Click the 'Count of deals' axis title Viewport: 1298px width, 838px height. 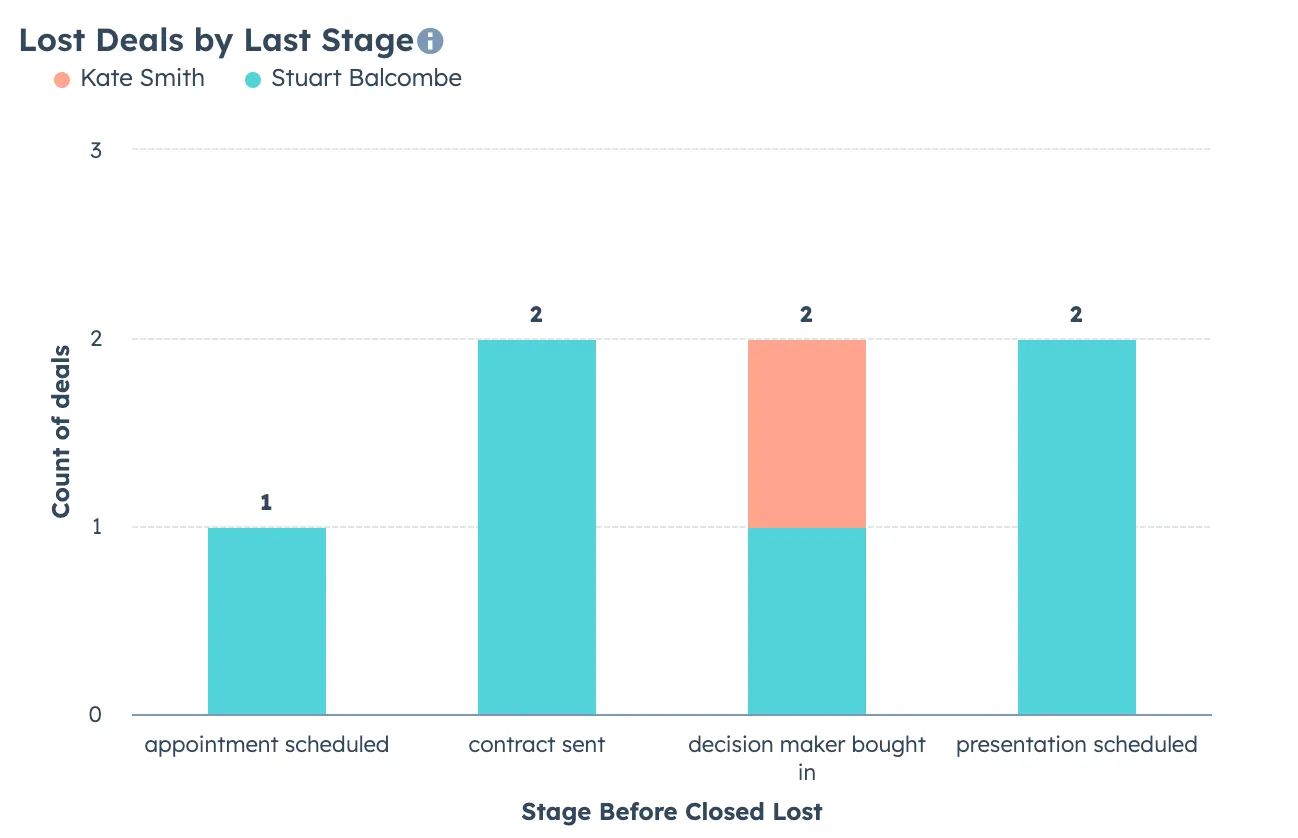62,432
